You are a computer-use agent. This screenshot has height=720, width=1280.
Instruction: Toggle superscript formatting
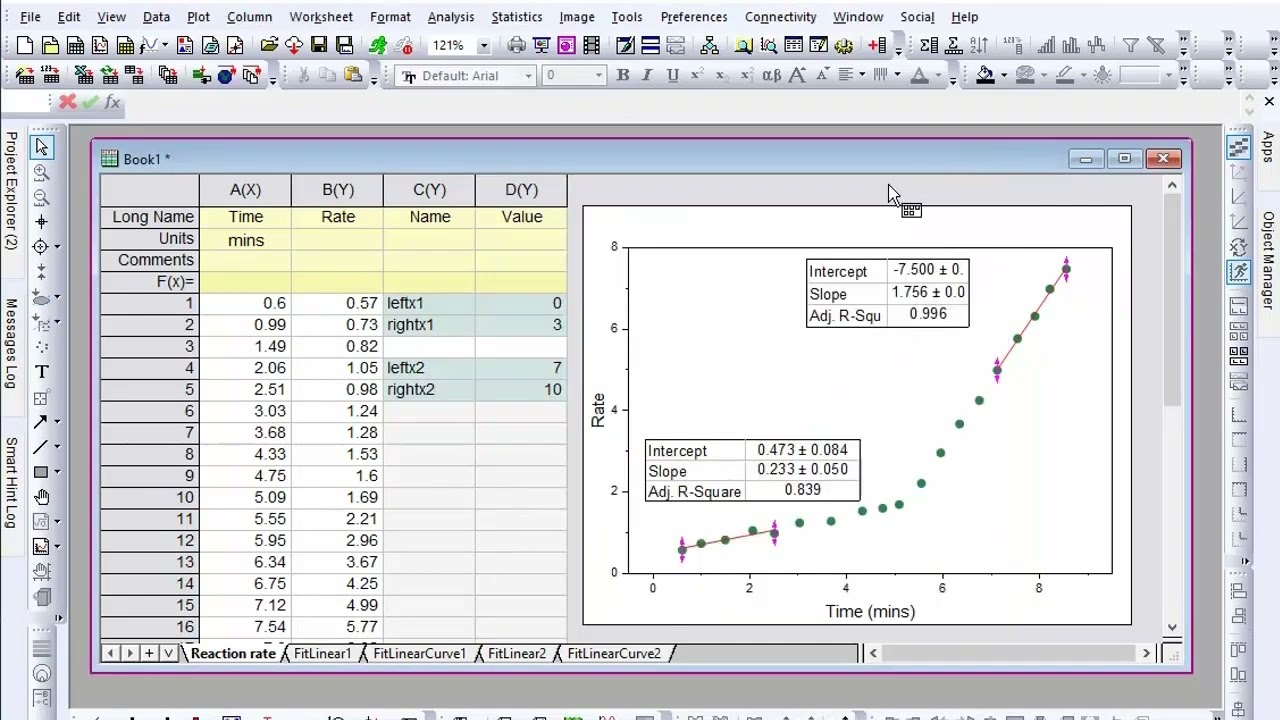click(x=698, y=75)
